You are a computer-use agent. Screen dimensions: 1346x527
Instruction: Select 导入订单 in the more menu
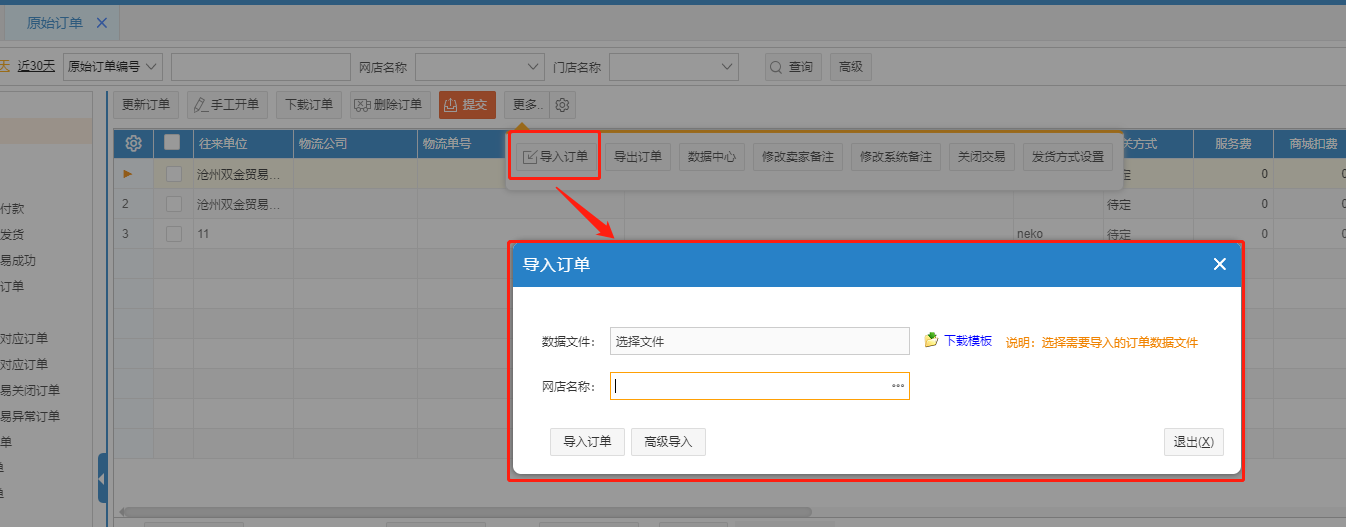(556, 157)
